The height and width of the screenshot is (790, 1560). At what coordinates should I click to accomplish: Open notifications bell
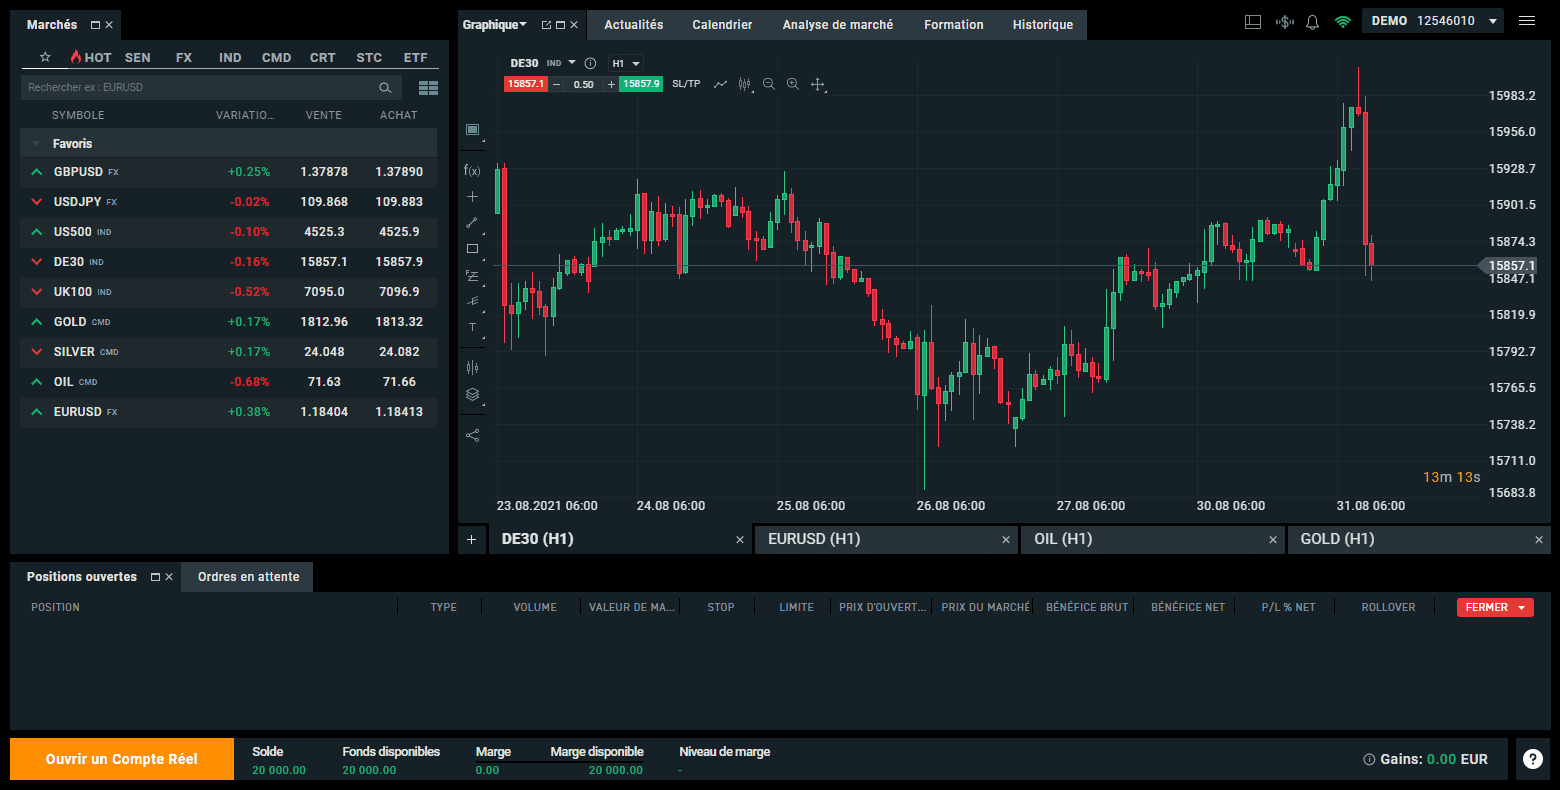[1313, 21]
